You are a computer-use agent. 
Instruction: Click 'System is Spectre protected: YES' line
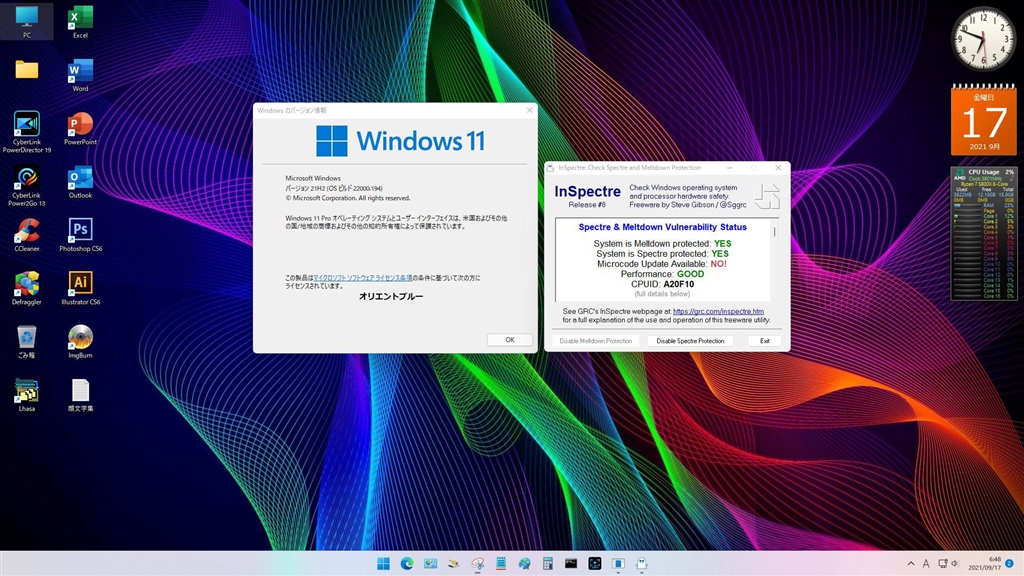tap(662, 253)
